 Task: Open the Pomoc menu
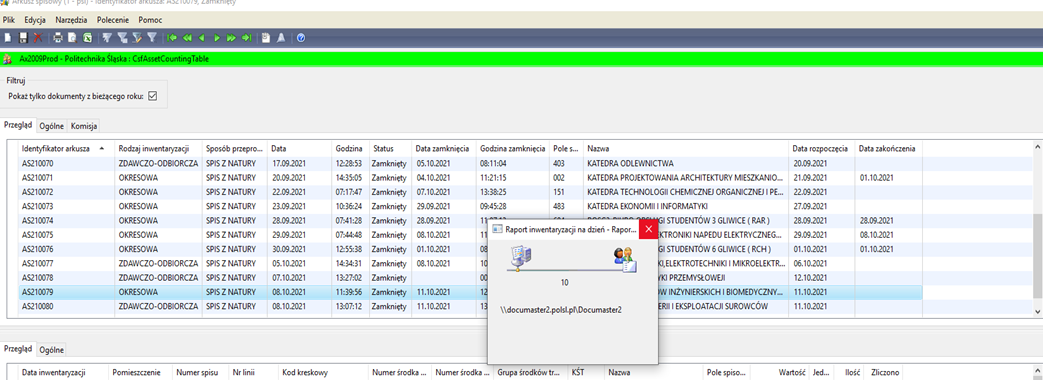[150, 20]
